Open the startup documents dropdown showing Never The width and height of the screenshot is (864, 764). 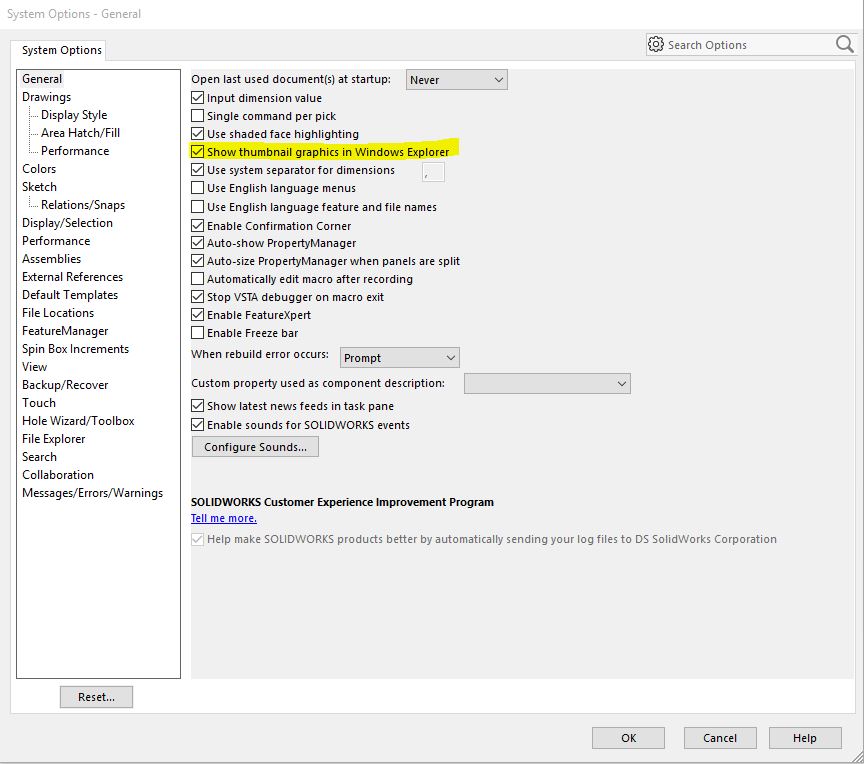click(457, 80)
